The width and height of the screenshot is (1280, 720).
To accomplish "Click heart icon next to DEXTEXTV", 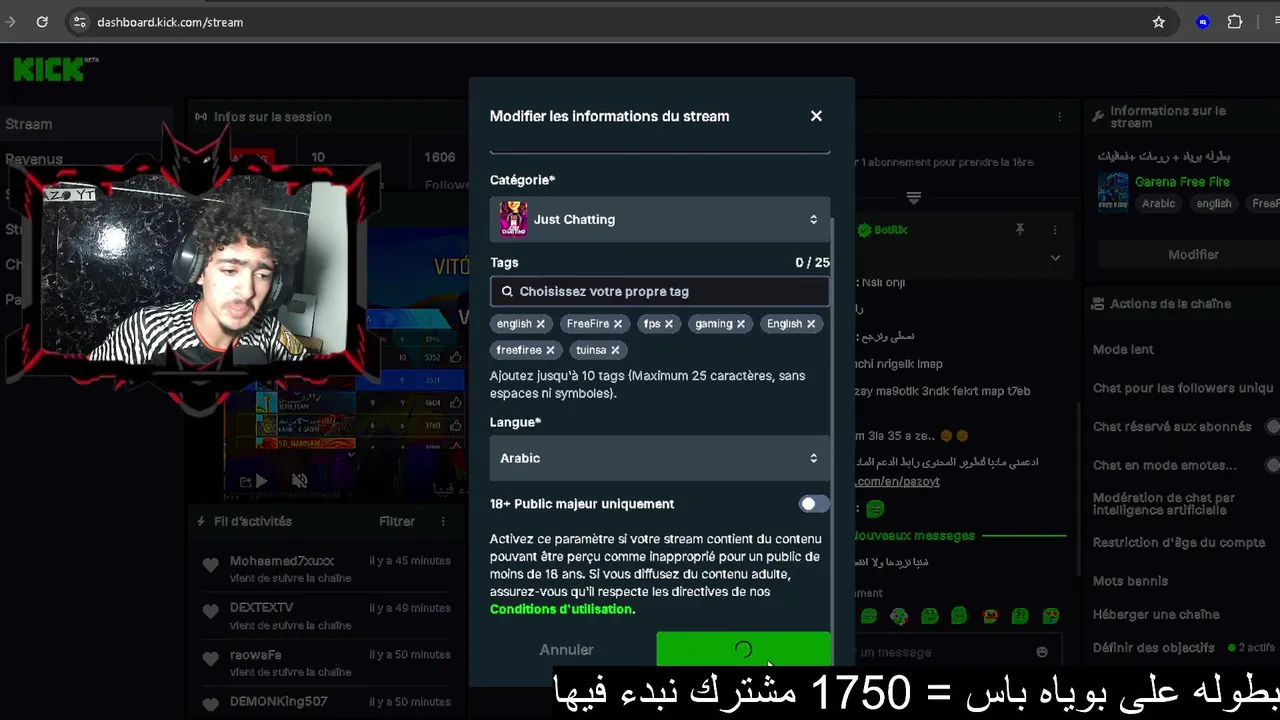I will tap(210, 612).
